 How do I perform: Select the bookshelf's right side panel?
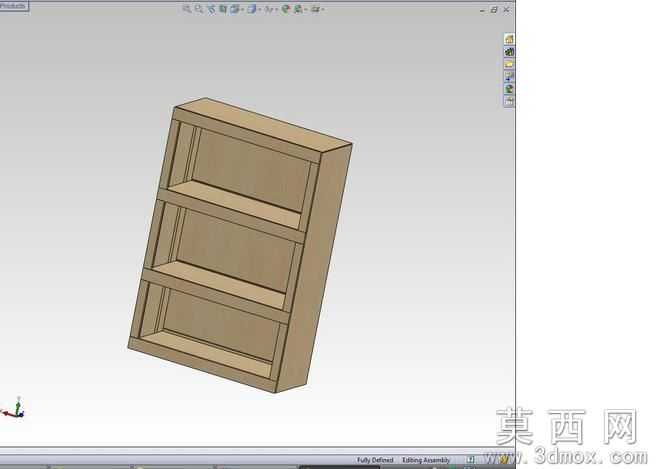tap(315, 267)
